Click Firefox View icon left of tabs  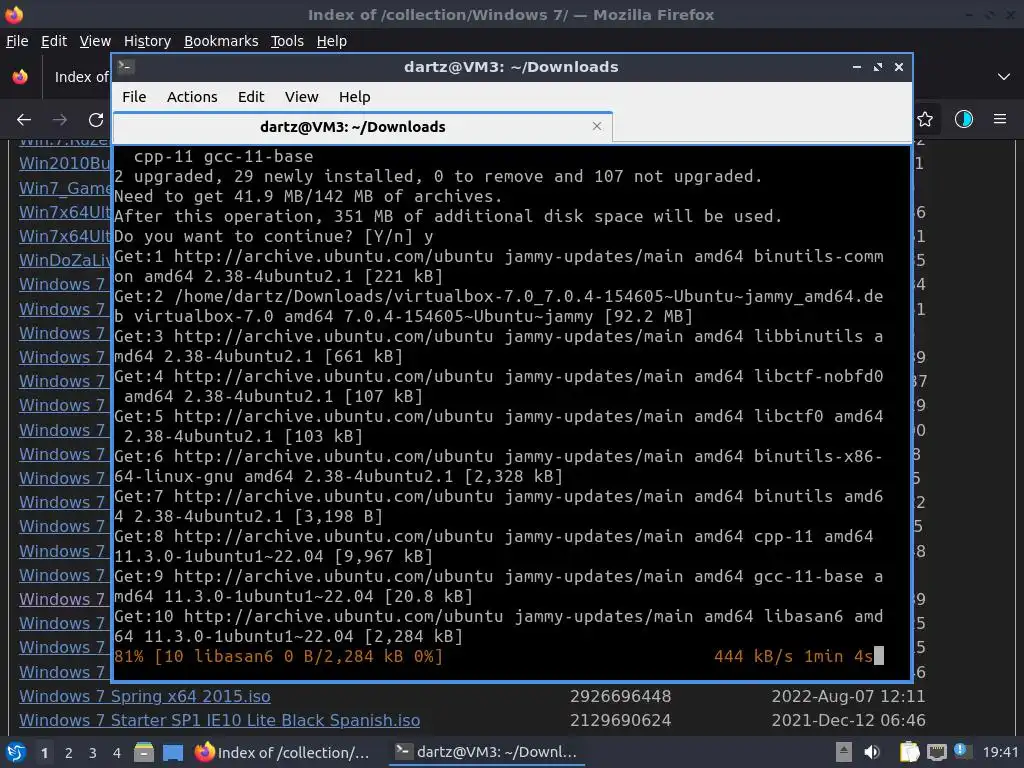click(x=20, y=76)
